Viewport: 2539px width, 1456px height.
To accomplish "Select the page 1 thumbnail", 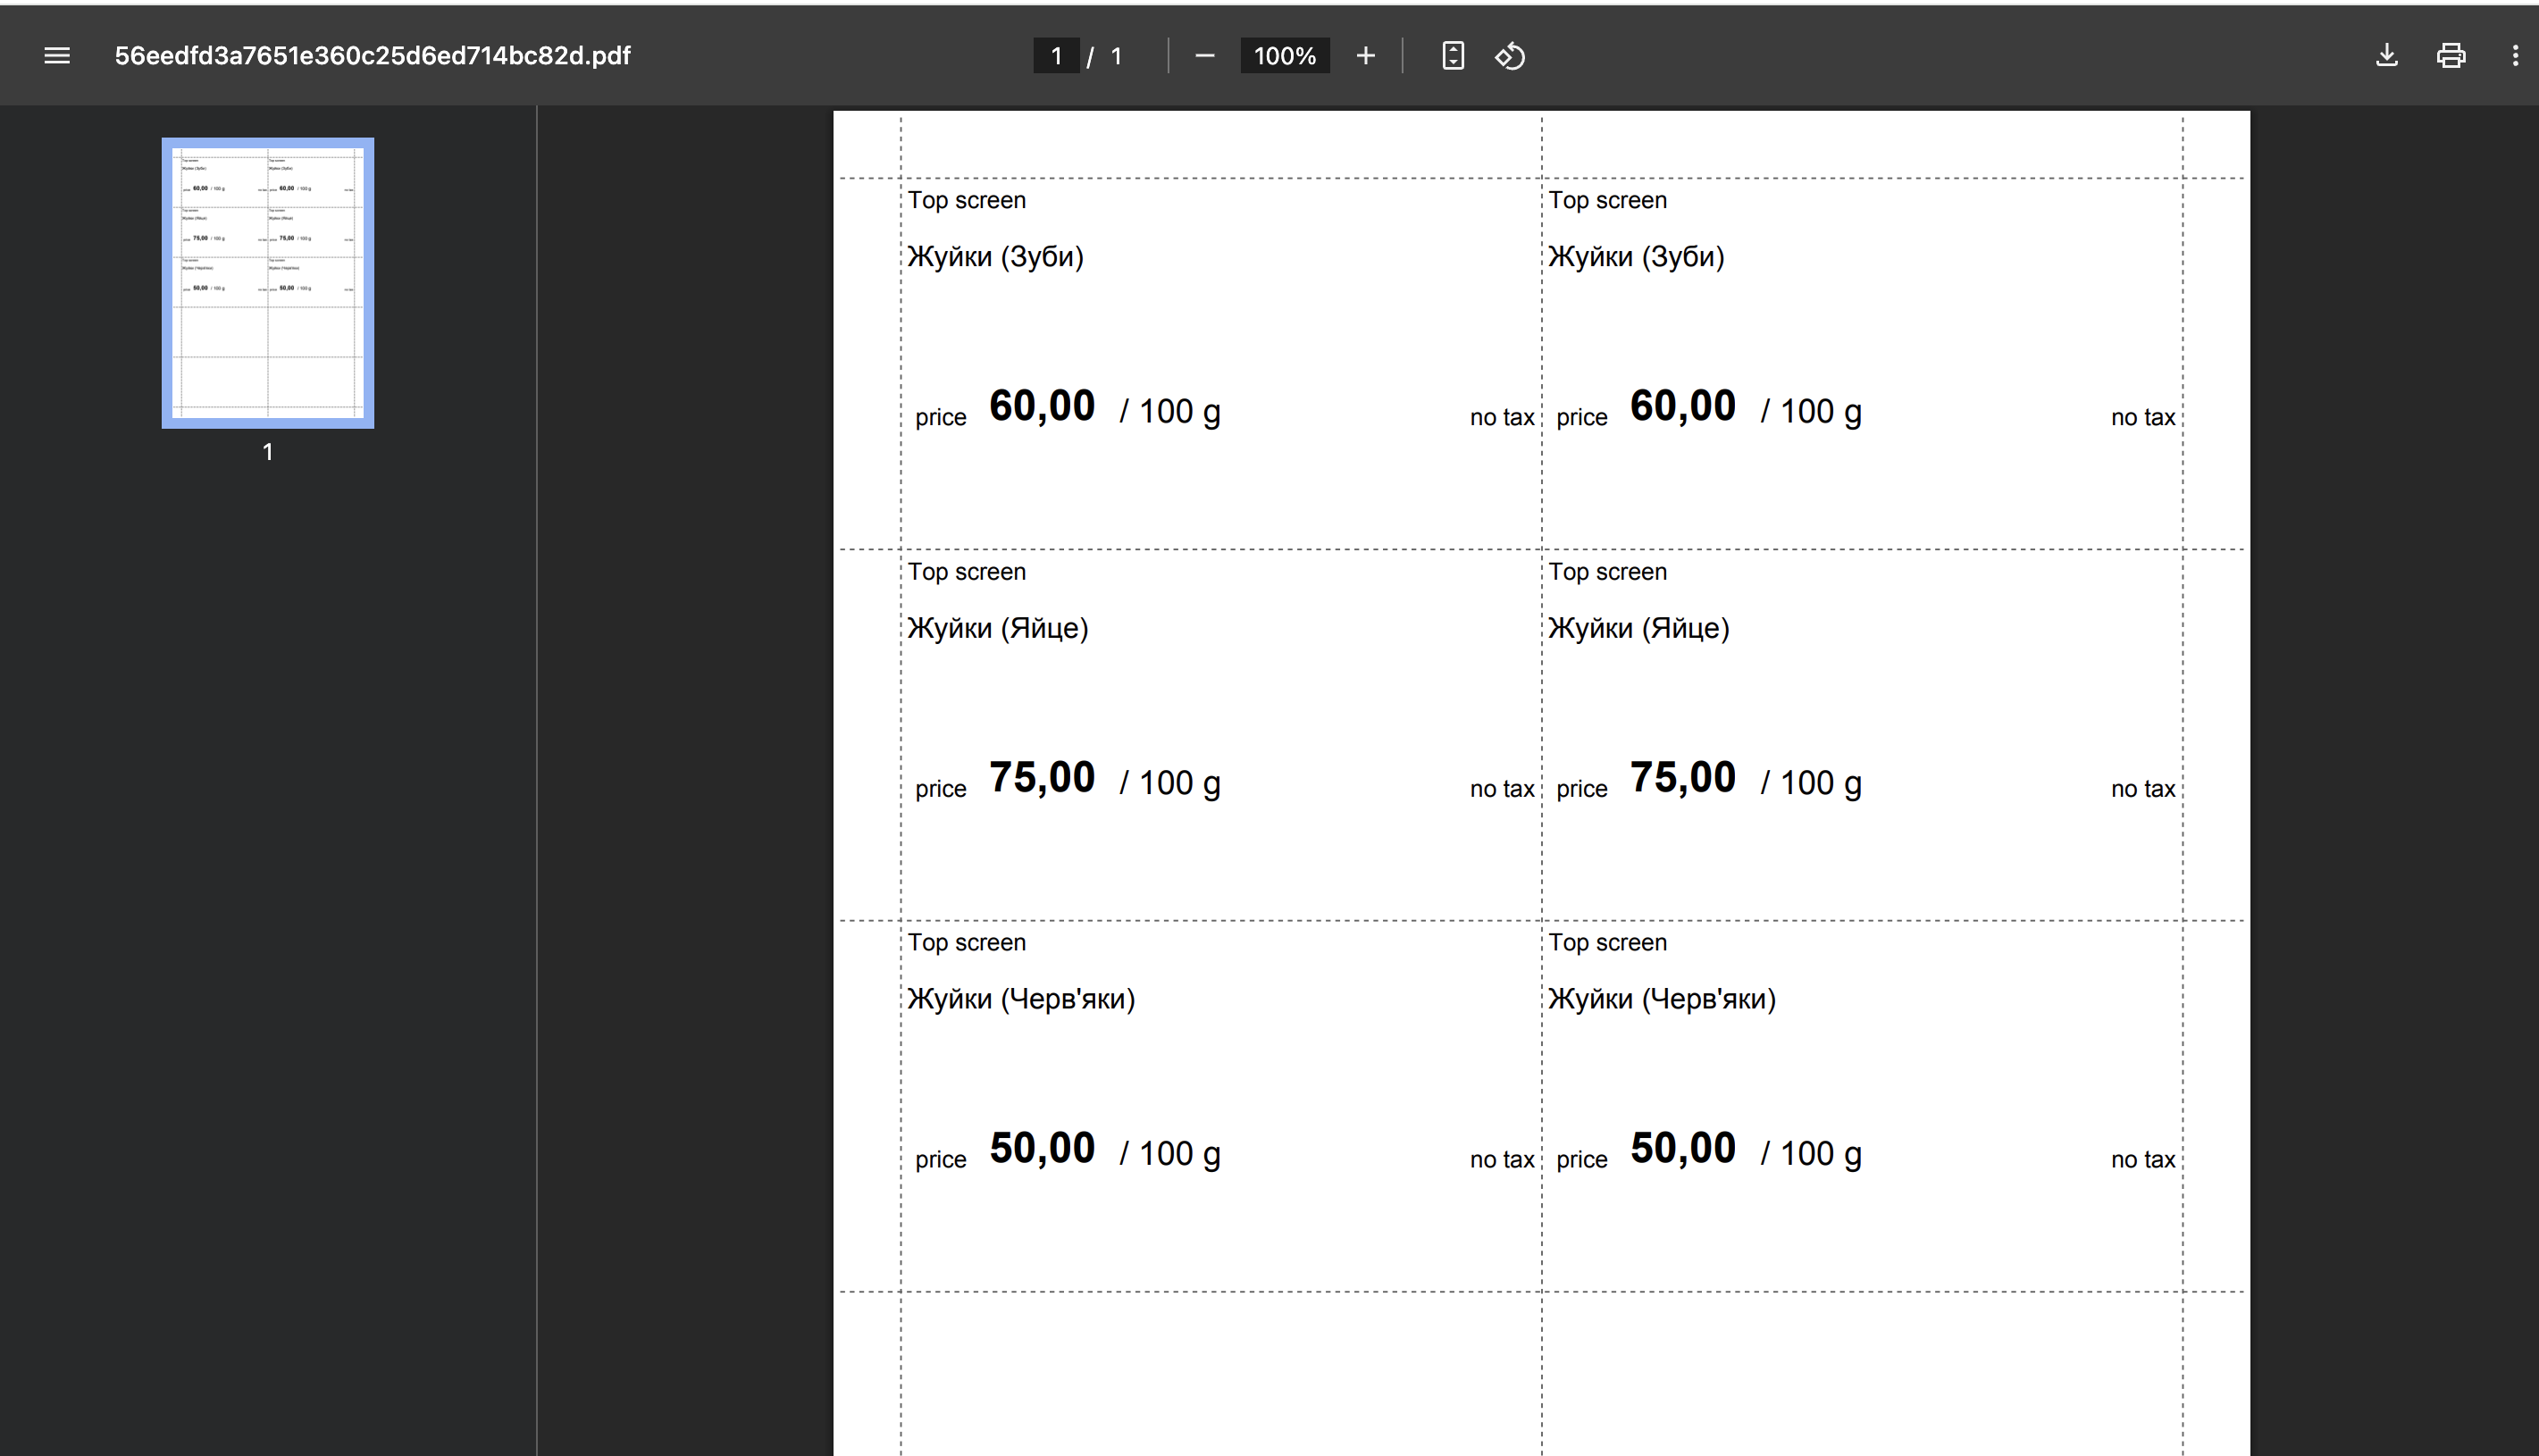I will point(267,281).
